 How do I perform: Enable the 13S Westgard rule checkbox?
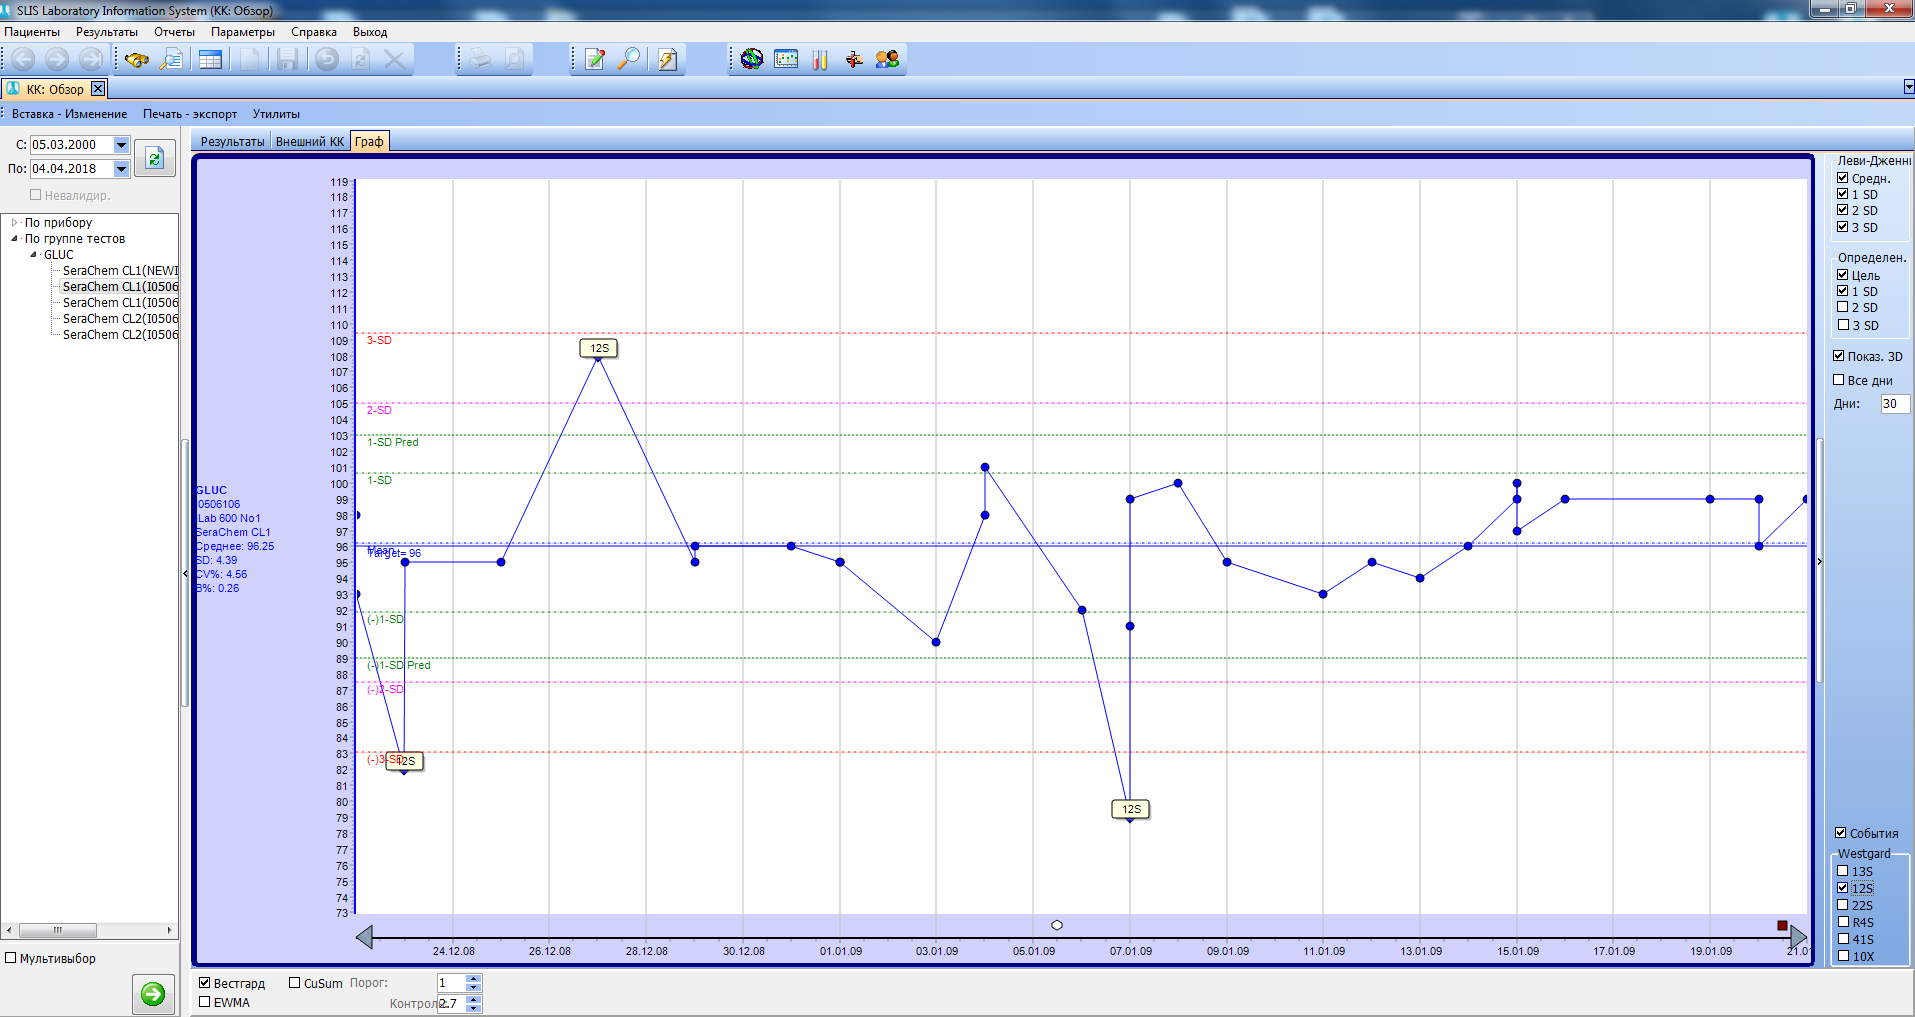pos(1843,871)
